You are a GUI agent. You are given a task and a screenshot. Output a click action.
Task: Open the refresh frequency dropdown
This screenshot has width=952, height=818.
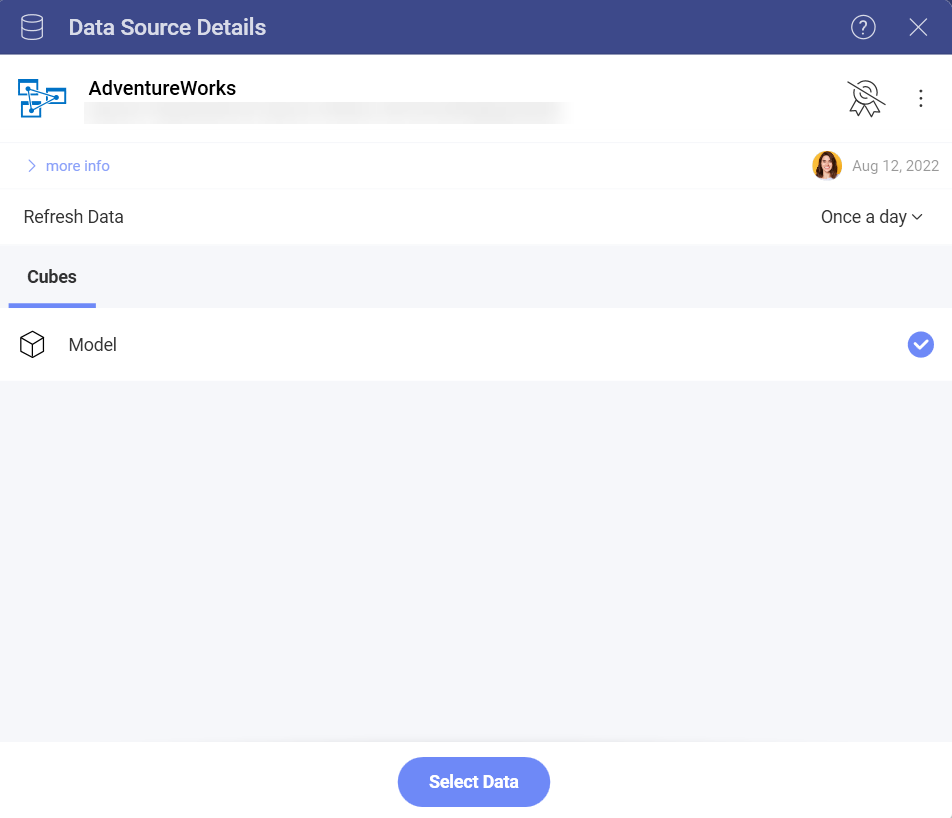pos(871,217)
